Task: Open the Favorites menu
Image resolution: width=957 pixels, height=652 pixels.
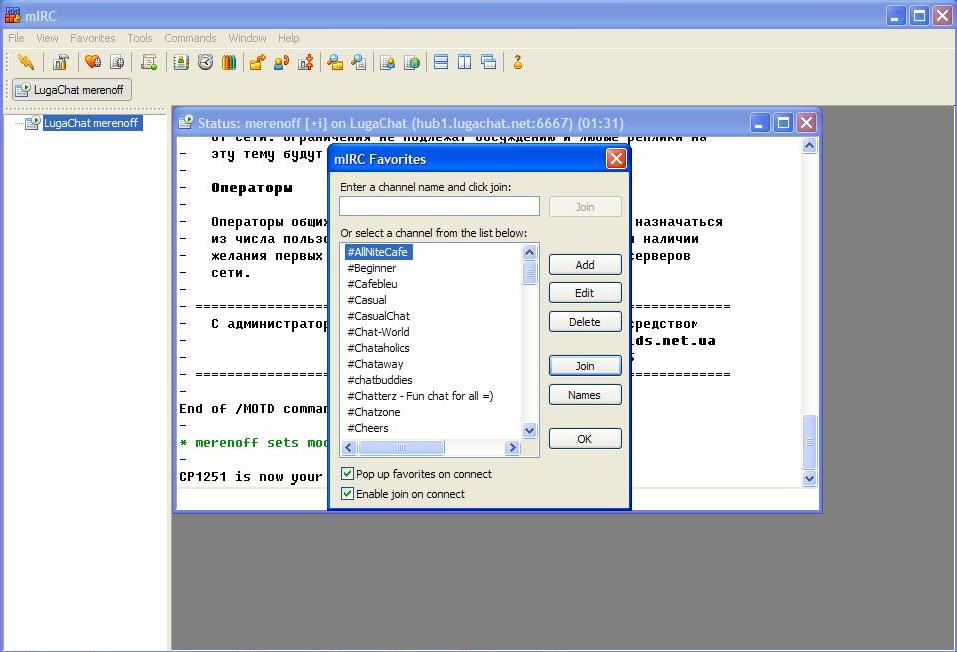Action: coord(93,38)
